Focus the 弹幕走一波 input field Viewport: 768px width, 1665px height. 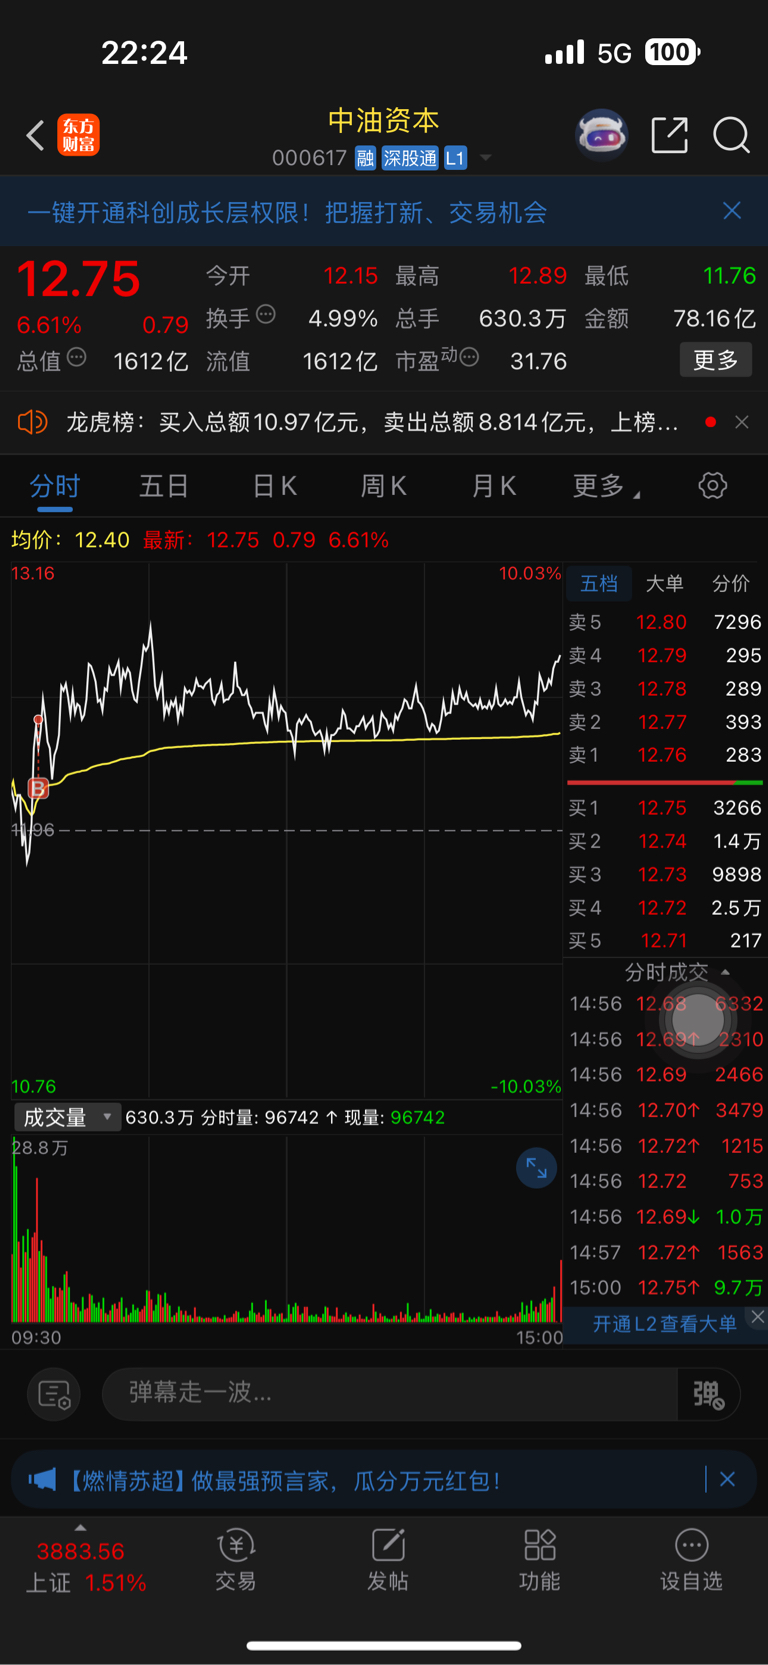pos(390,1393)
